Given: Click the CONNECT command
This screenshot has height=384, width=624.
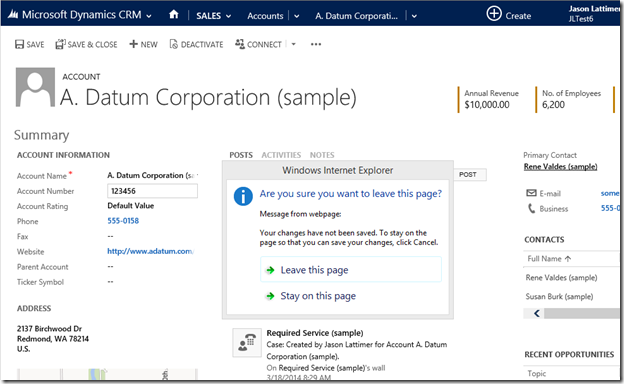Looking at the screenshot, I should [x=258, y=44].
